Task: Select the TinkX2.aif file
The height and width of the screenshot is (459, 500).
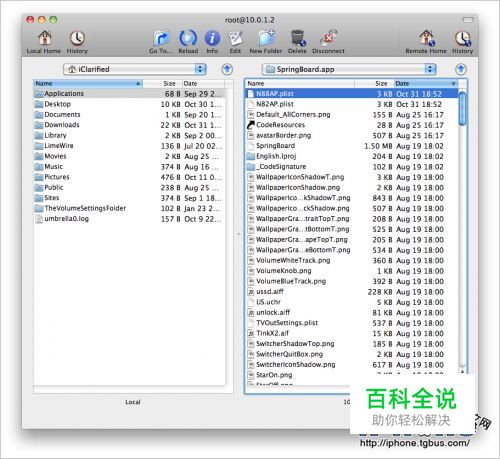Action: click(x=352, y=333)
